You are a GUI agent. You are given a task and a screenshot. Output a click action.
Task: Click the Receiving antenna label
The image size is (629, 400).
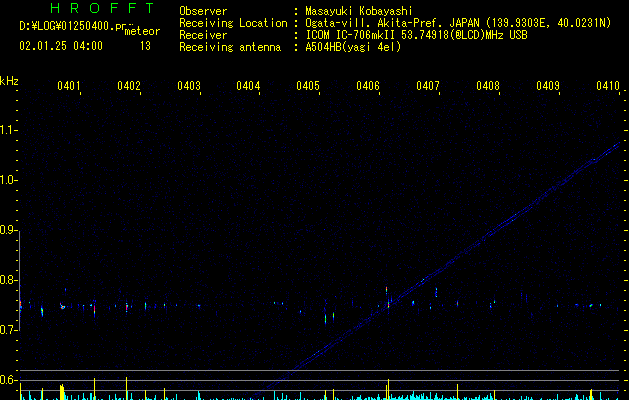[230, 47]
